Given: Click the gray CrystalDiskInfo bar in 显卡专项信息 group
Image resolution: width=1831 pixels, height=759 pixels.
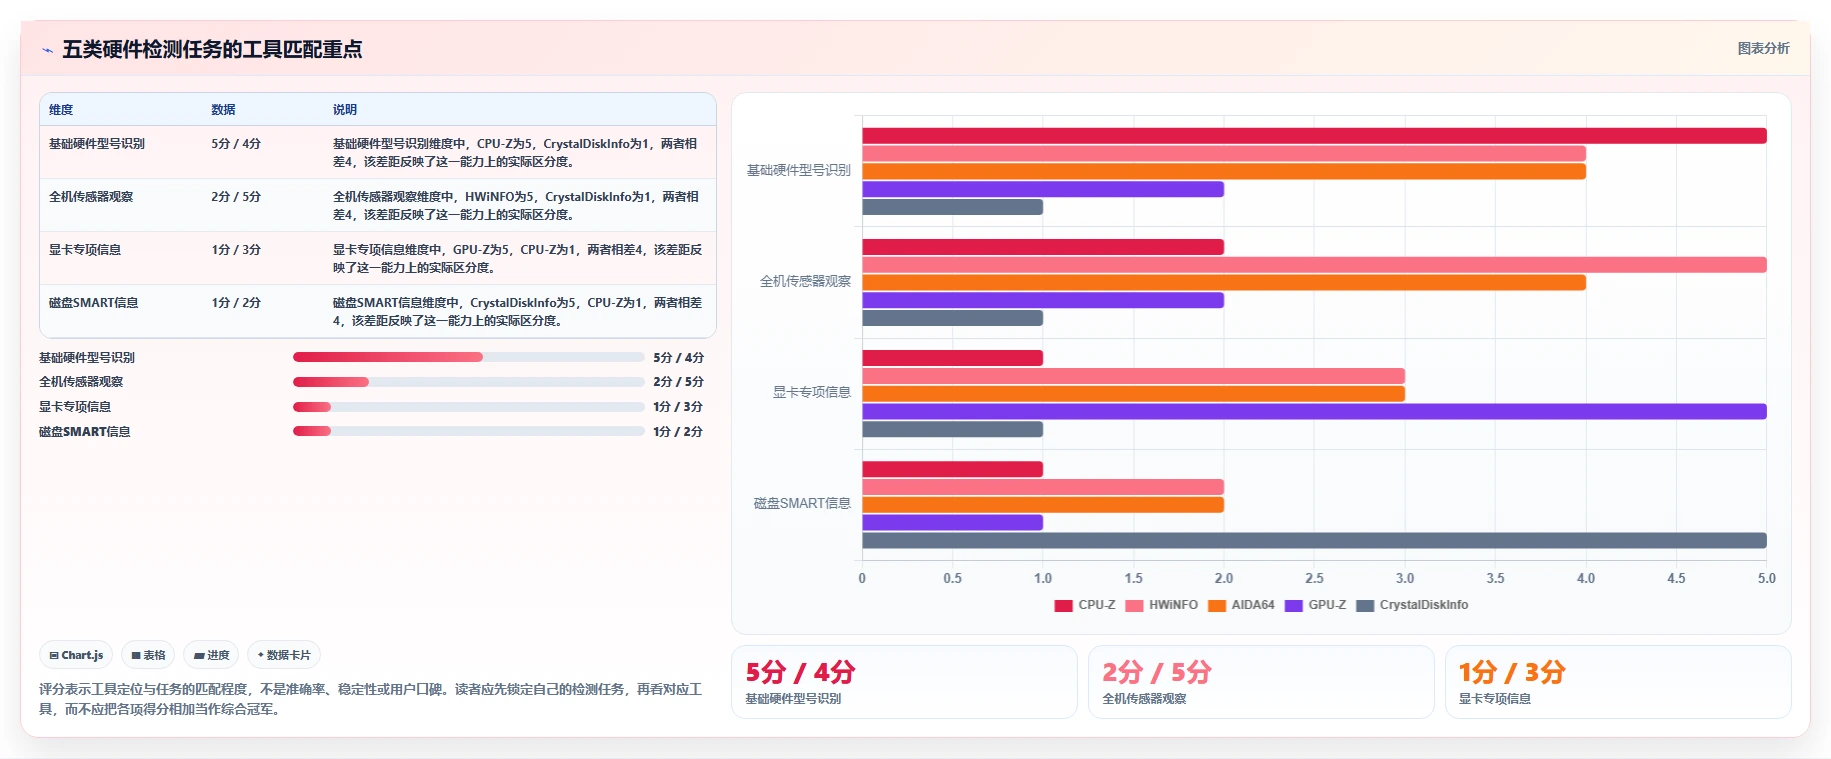Looking at the screenshot, I should pos(952,429).
